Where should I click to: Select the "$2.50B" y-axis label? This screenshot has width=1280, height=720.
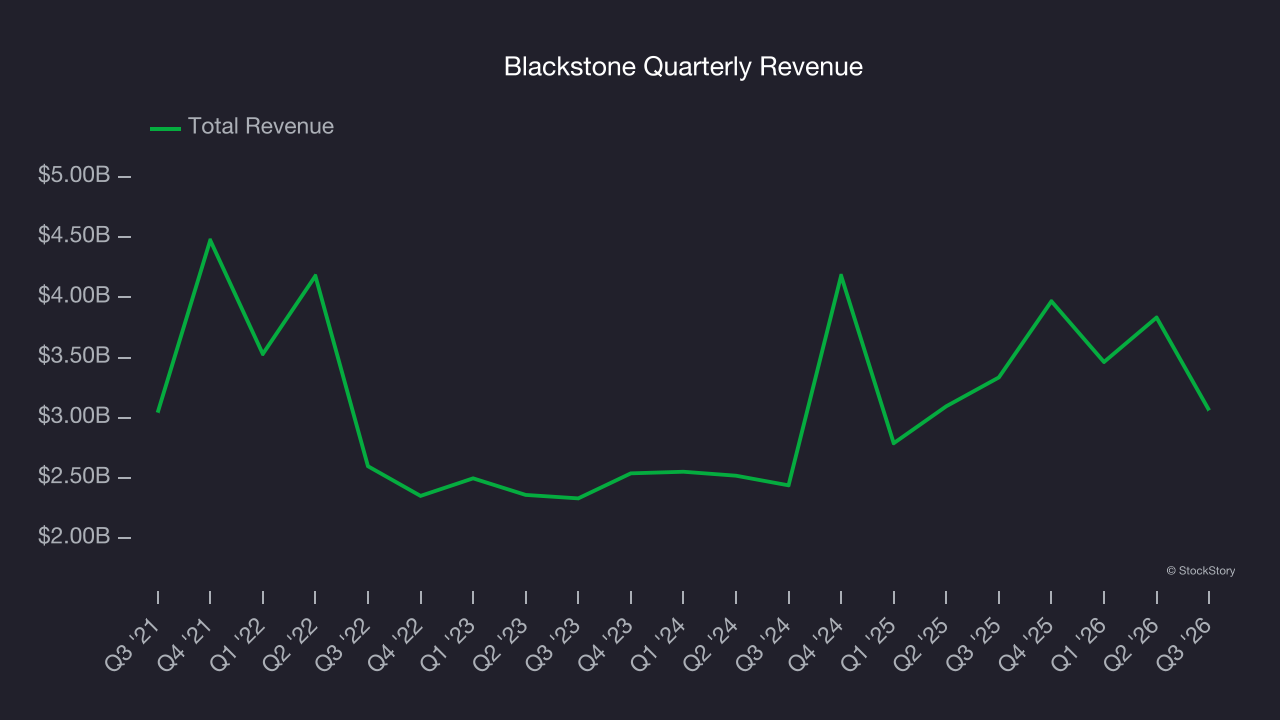74,476
